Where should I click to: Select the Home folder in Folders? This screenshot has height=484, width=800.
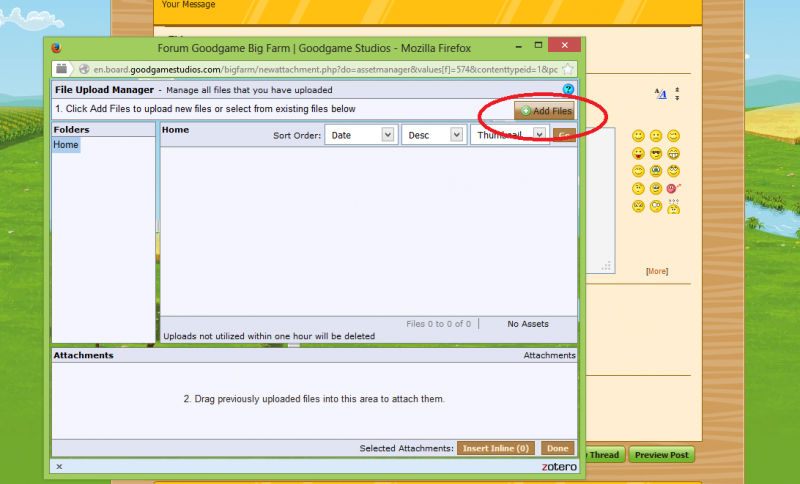click(66, 145)
